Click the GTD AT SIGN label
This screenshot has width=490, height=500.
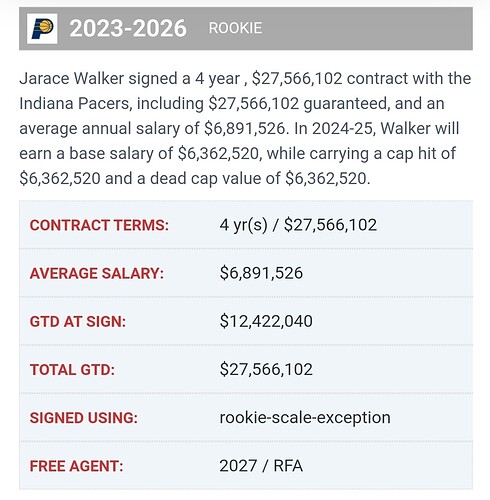(x=78, y=322)
